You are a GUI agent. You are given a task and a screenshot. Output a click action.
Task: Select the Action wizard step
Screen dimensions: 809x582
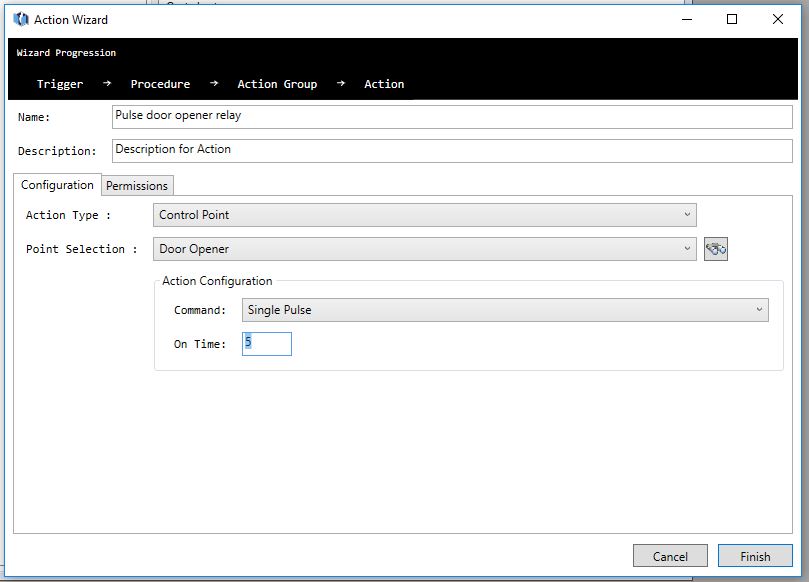pyautogui.click(x=384, y=84)
